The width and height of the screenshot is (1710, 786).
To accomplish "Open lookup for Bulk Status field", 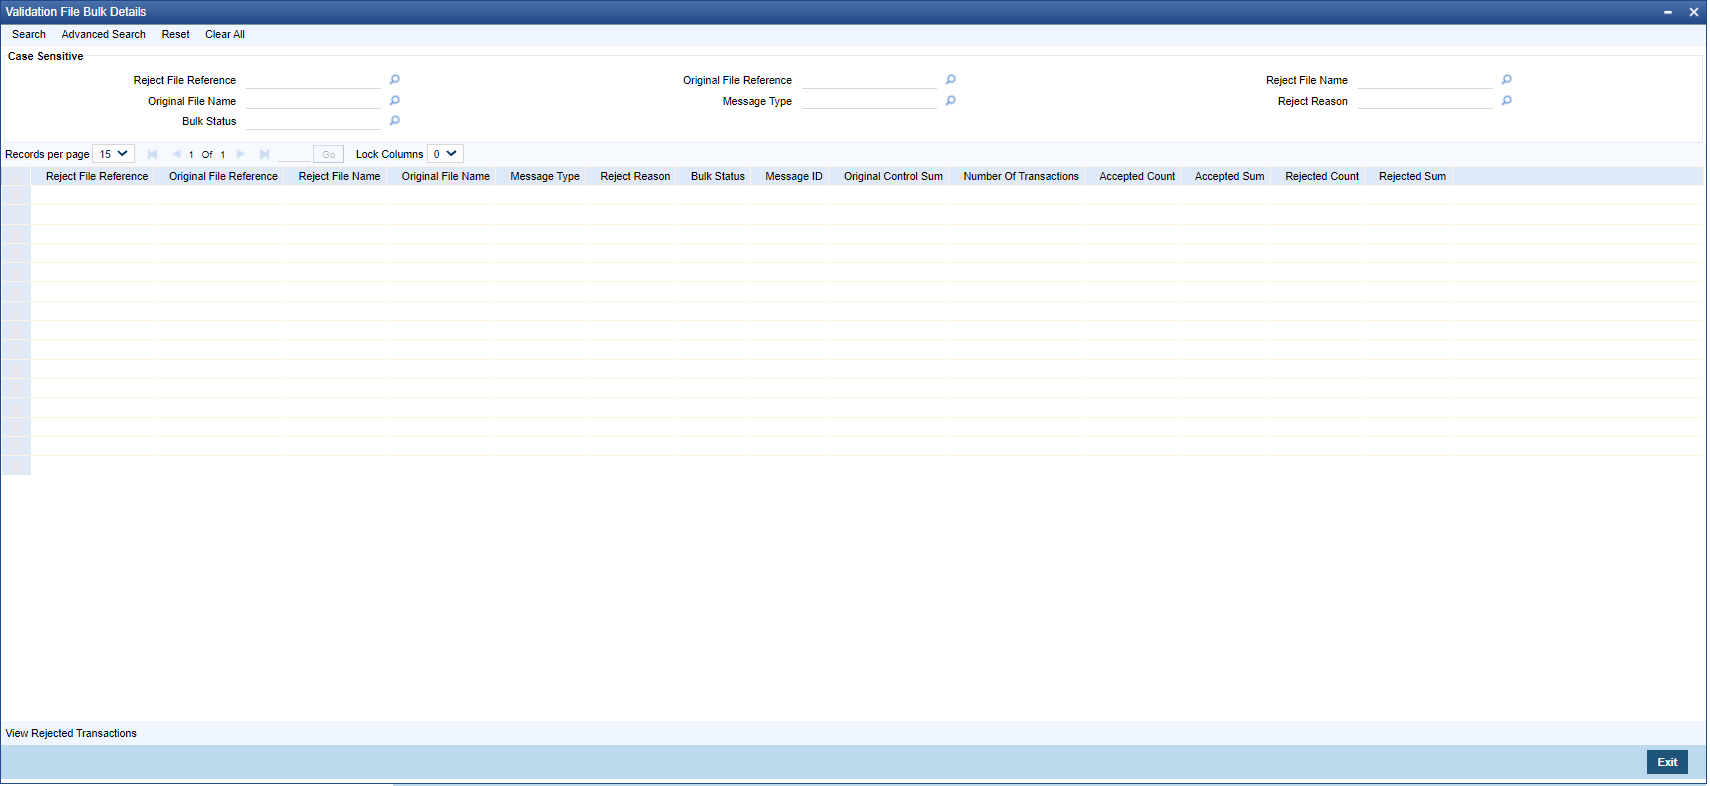I will (395, 121).
